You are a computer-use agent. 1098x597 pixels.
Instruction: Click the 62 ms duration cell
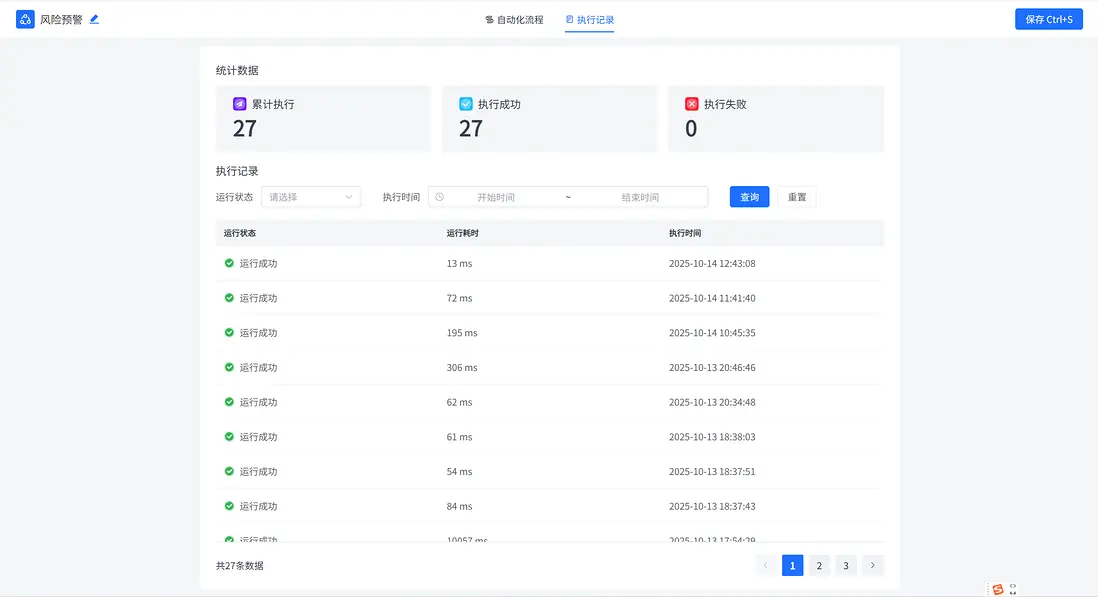pyautogui.click(x=459, y=402)
